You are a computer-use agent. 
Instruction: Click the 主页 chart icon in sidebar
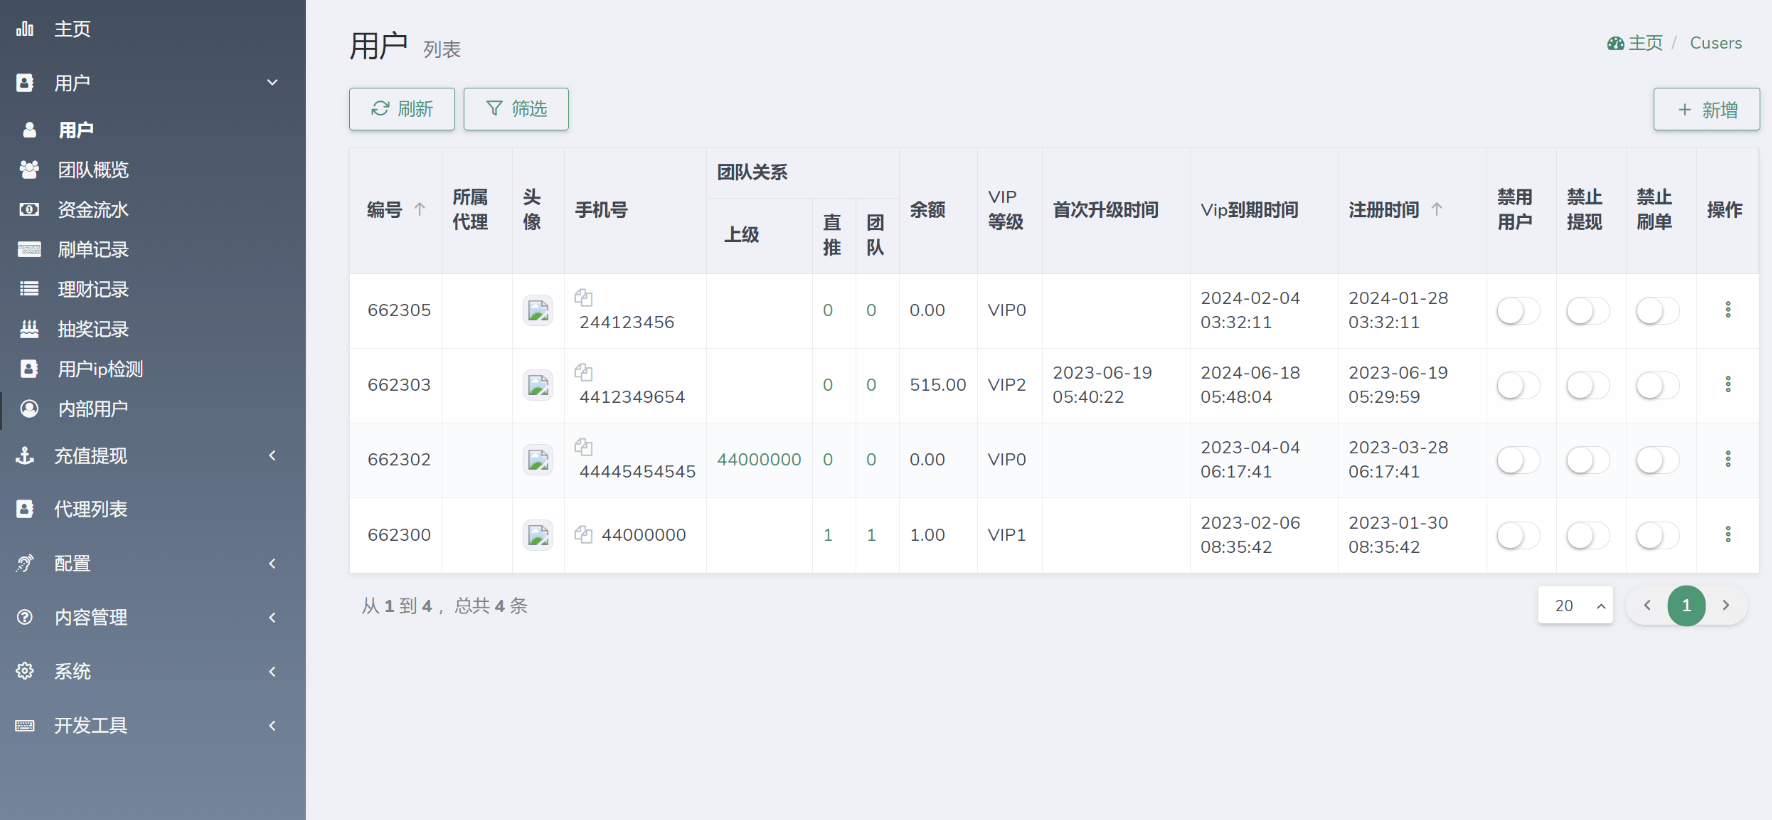pyautogui.click(x=25, y=29)
